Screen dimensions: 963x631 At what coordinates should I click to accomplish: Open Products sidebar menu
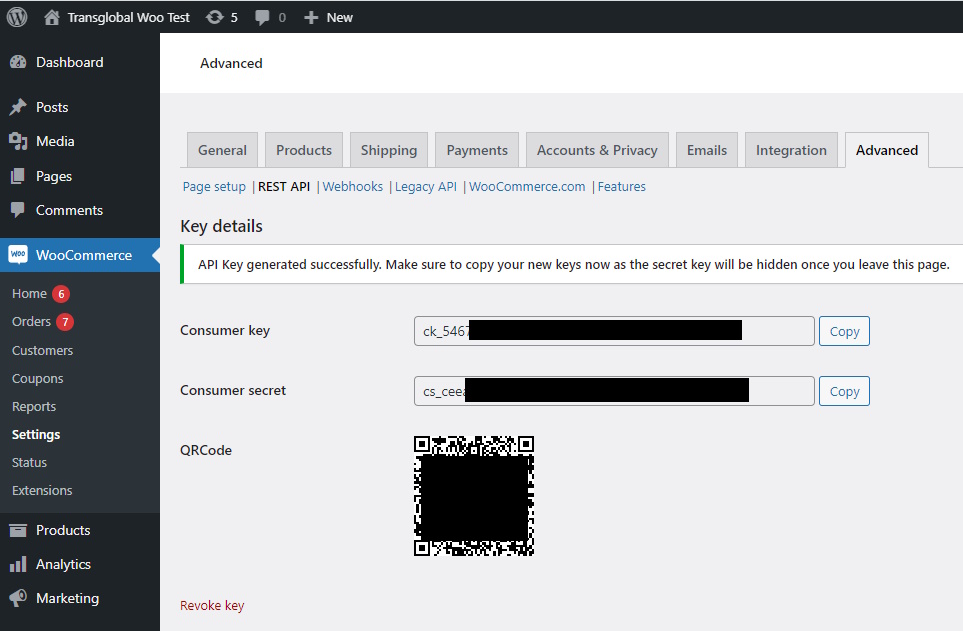pyautogui.click(x=63, y=530)
